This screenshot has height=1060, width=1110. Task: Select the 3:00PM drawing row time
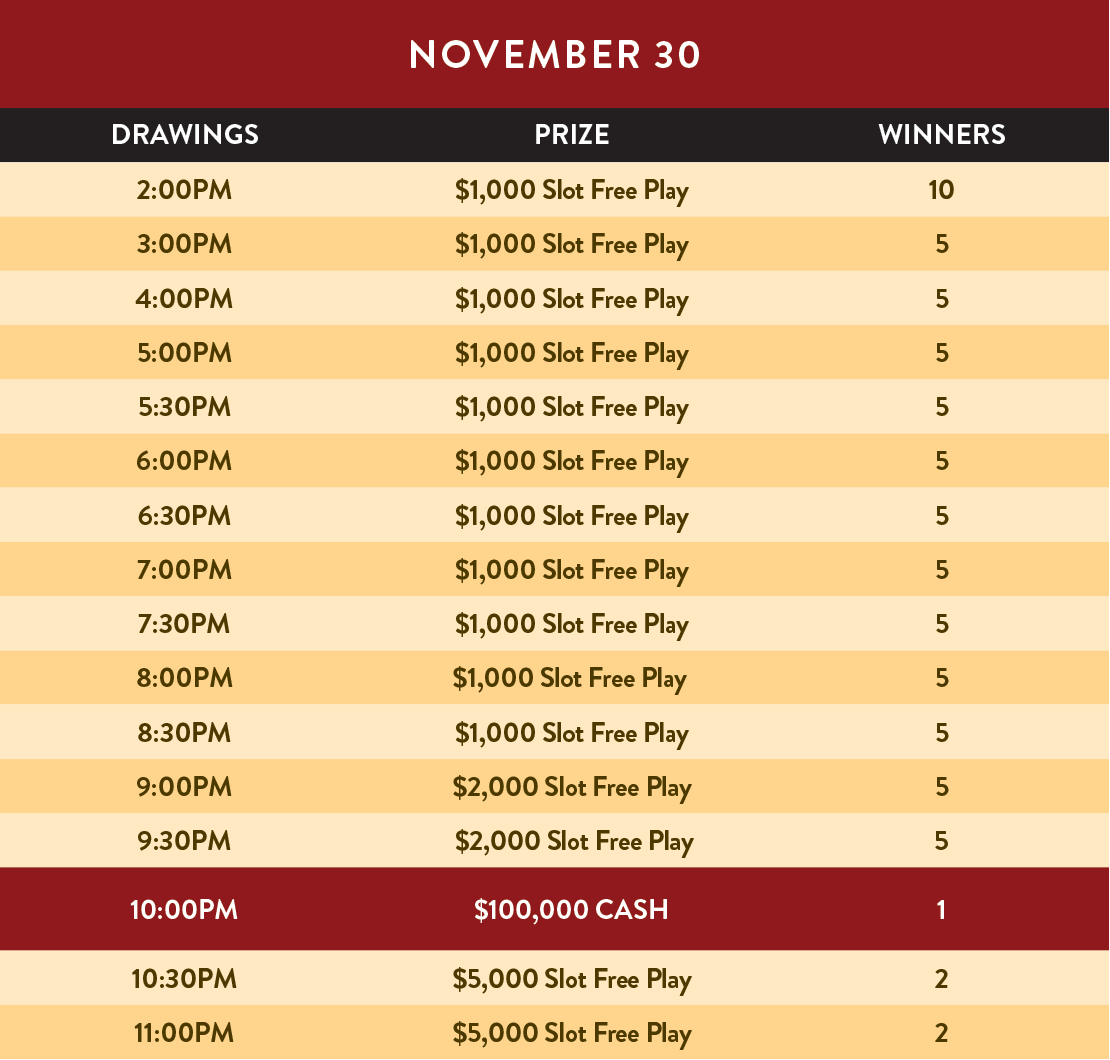click(x=184, y=244)
